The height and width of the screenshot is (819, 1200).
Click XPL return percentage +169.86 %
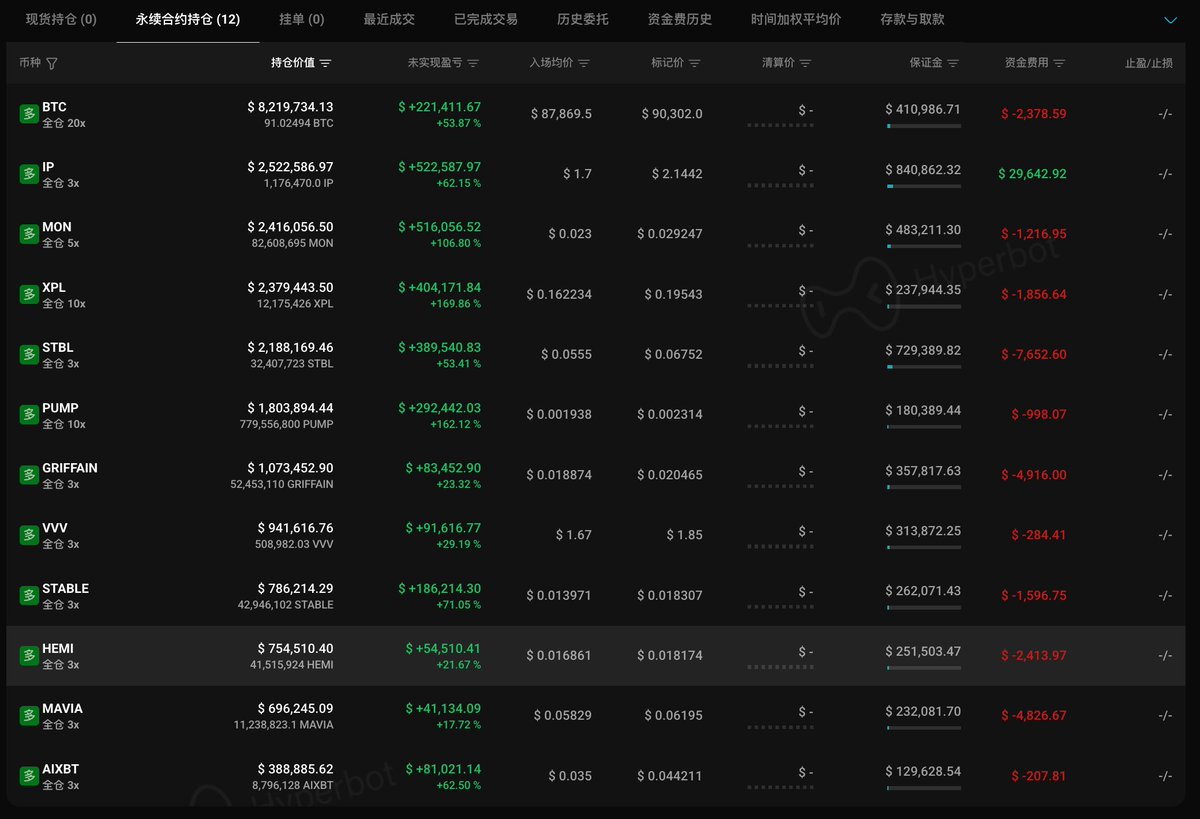point(455,303)
